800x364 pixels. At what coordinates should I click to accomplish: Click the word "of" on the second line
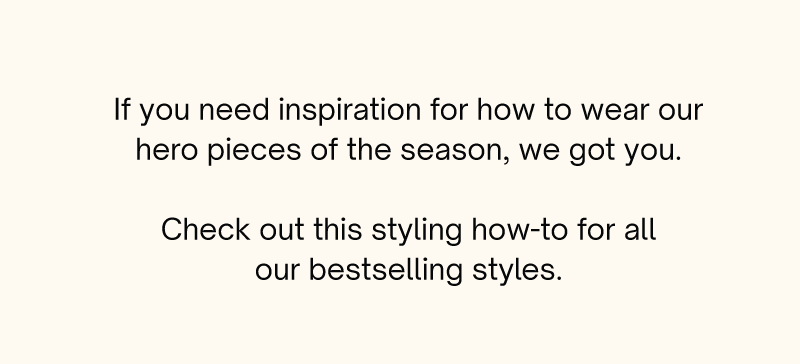(x=324, y=150)
